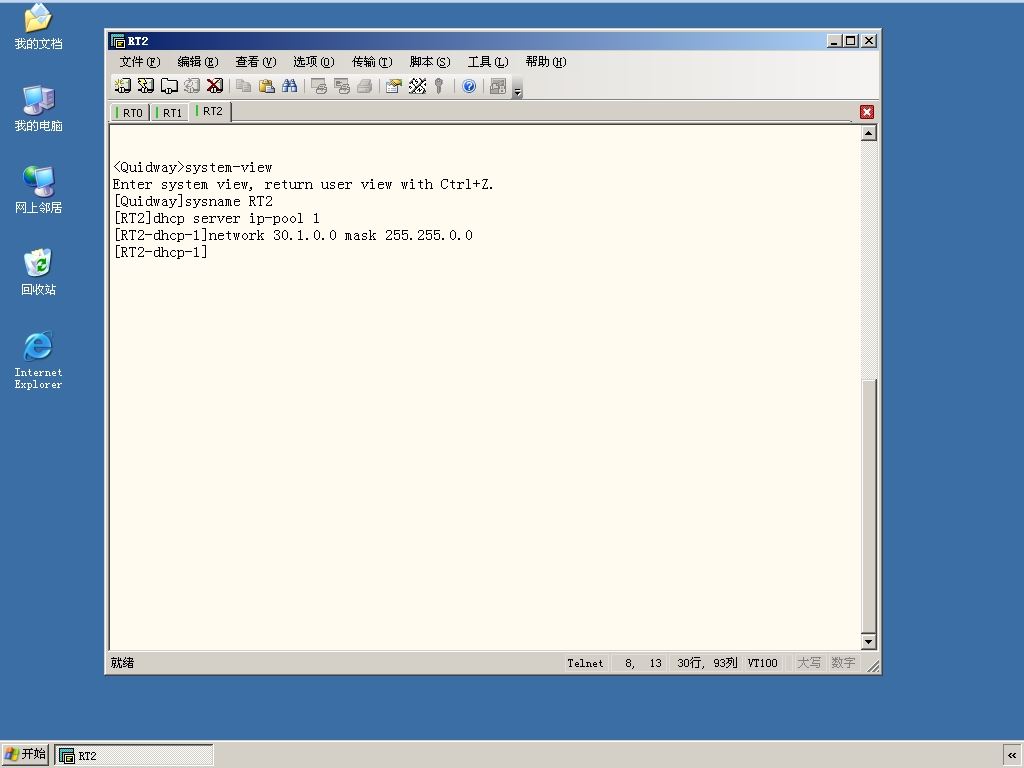This screenshot has width=1024, height=768.
Task: Click the Connect in Tab icon
Action: pos(169,86)
